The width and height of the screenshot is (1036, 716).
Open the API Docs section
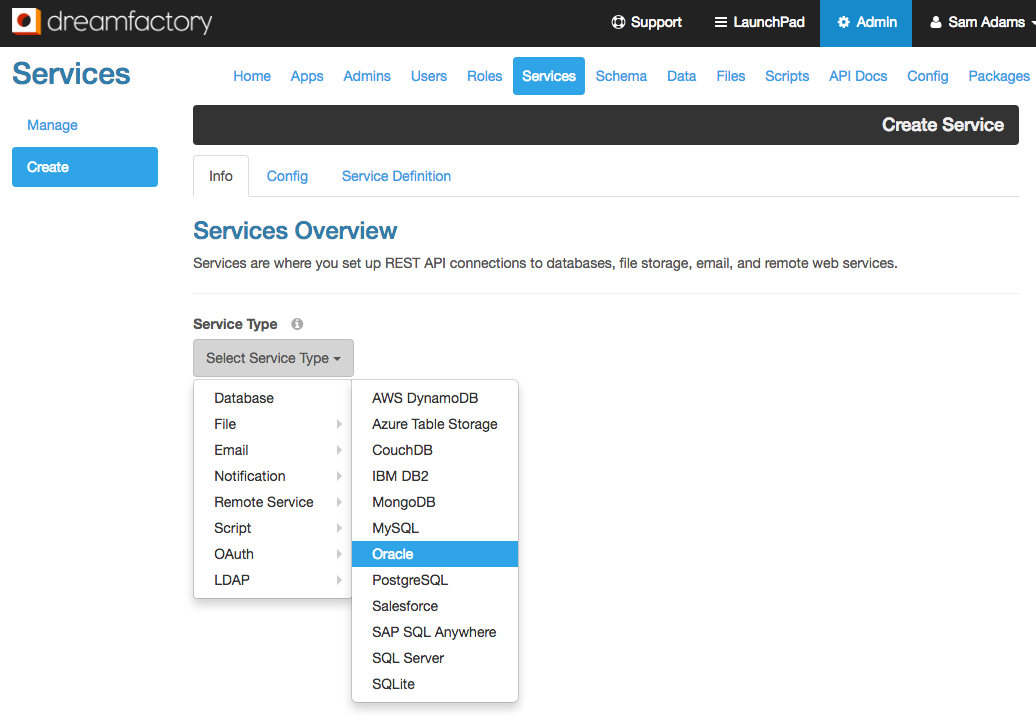pyautogui.click(x=857, y=76)
